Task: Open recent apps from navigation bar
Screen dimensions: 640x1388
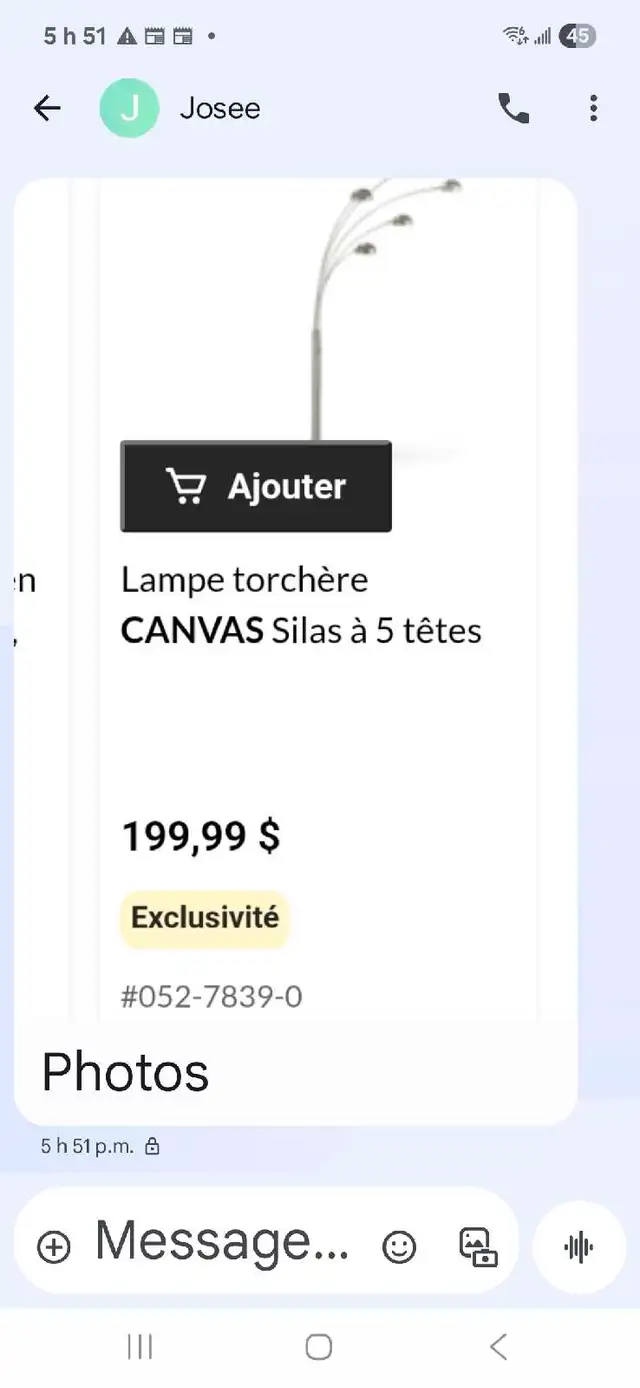Action: [x=140, y=1347]
